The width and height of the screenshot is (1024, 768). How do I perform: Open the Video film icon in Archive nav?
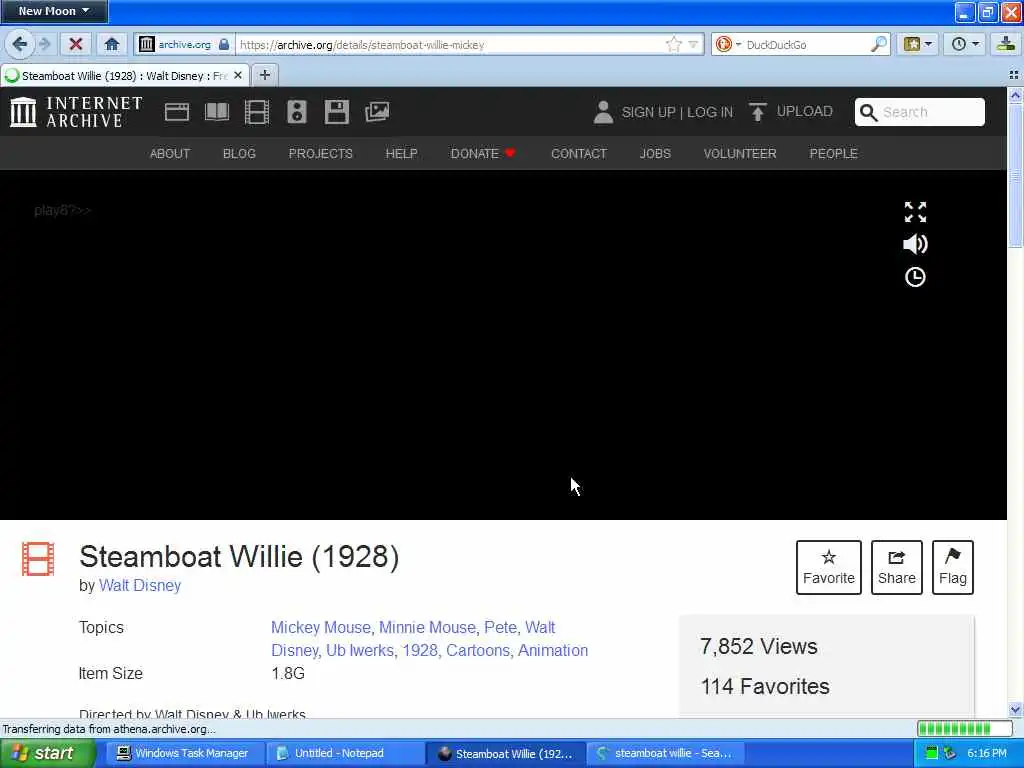click(x=257, y=112)
